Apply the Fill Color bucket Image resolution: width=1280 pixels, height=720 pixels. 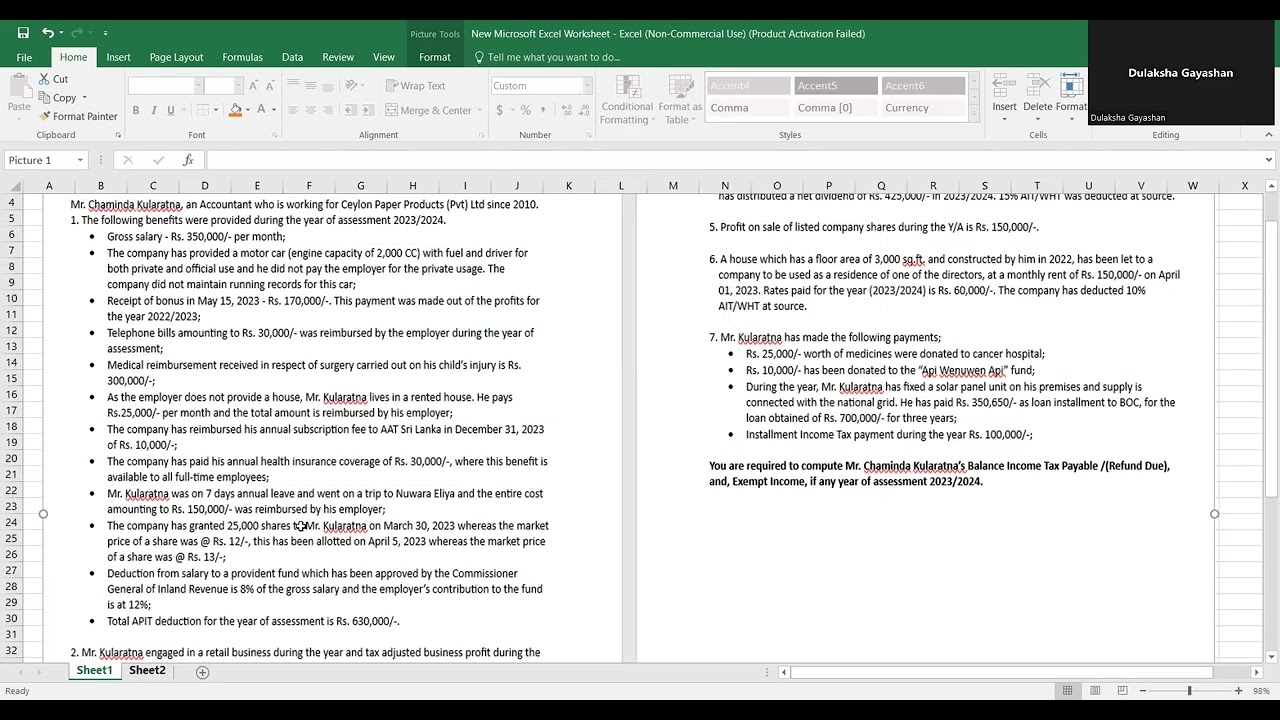tap(236, 110)
